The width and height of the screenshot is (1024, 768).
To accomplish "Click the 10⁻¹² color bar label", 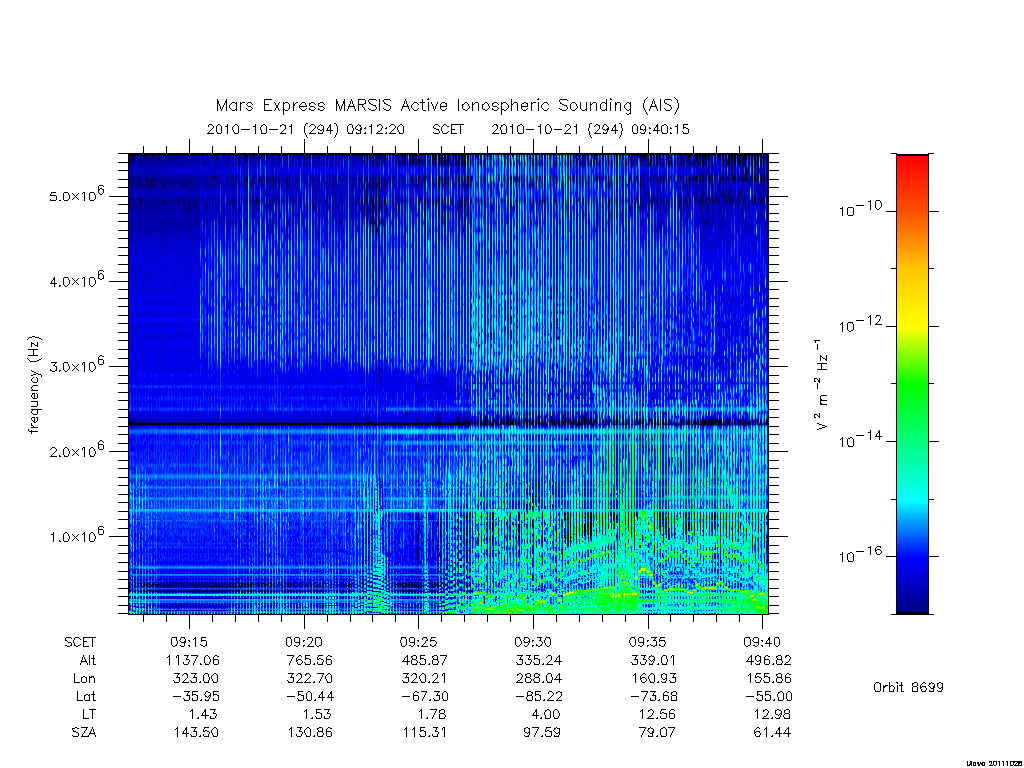I will pyautogui.click(x=860, y=324).
